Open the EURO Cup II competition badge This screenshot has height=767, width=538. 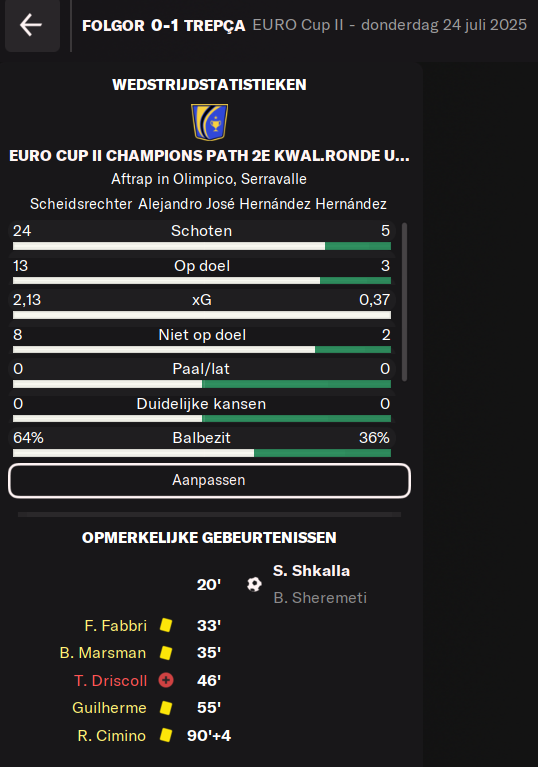pos(209,122)
